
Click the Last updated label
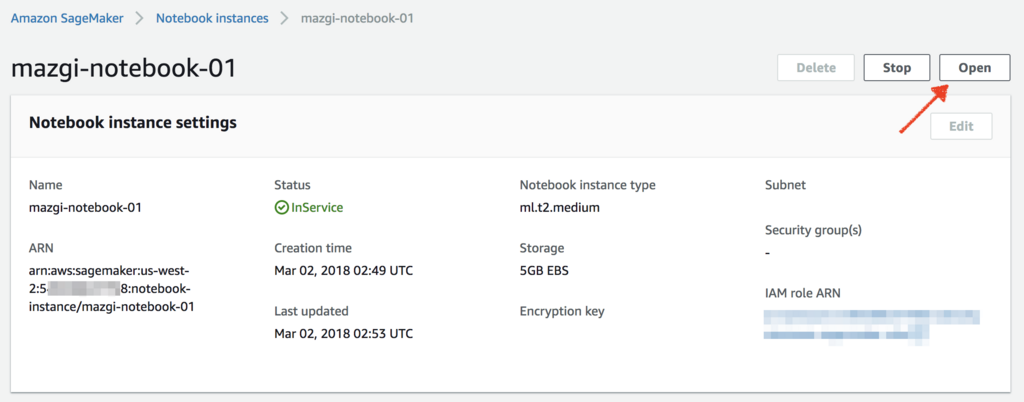312,311
